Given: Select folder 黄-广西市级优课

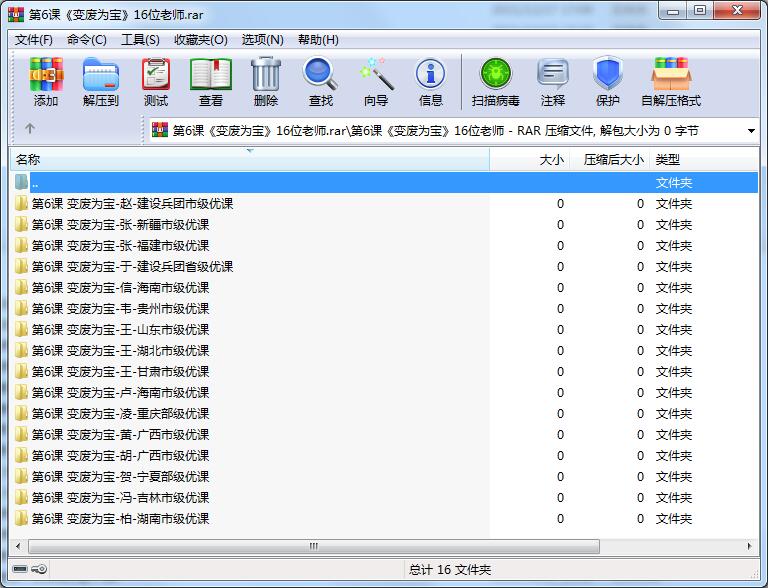Looking at the screenshot, I should (385, 435).
